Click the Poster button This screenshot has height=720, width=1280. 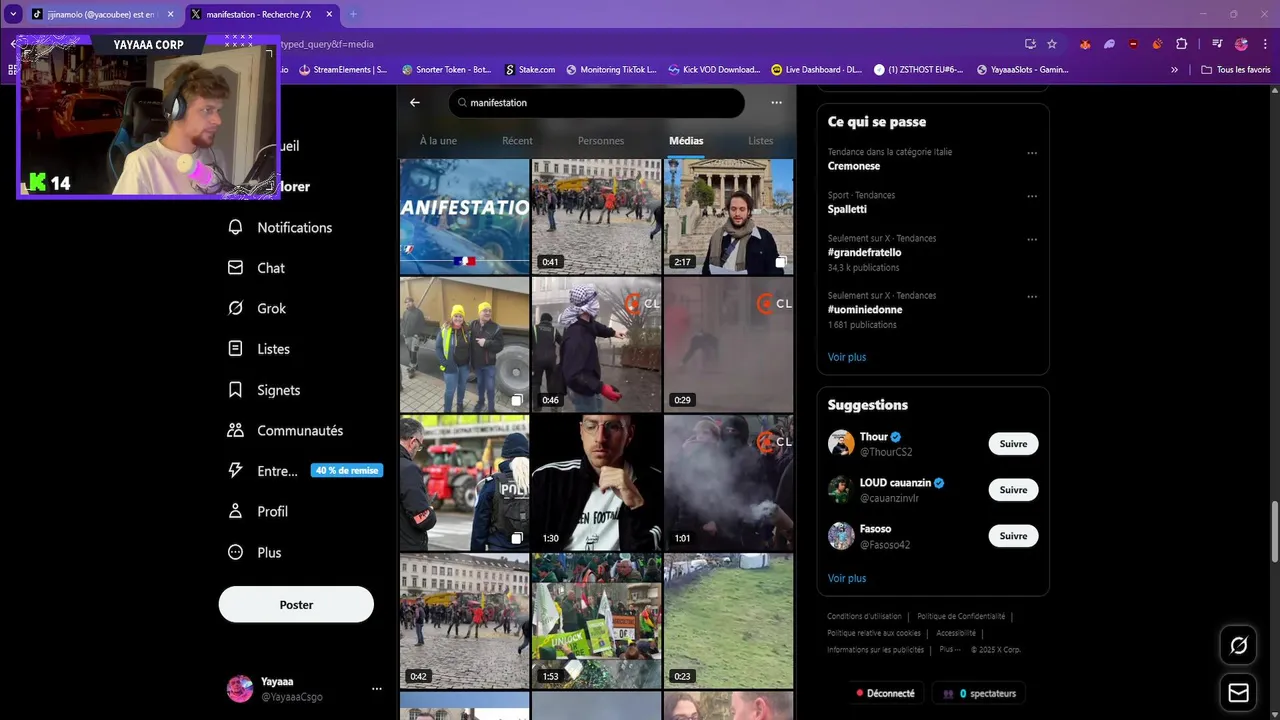[x=296, y=604]
